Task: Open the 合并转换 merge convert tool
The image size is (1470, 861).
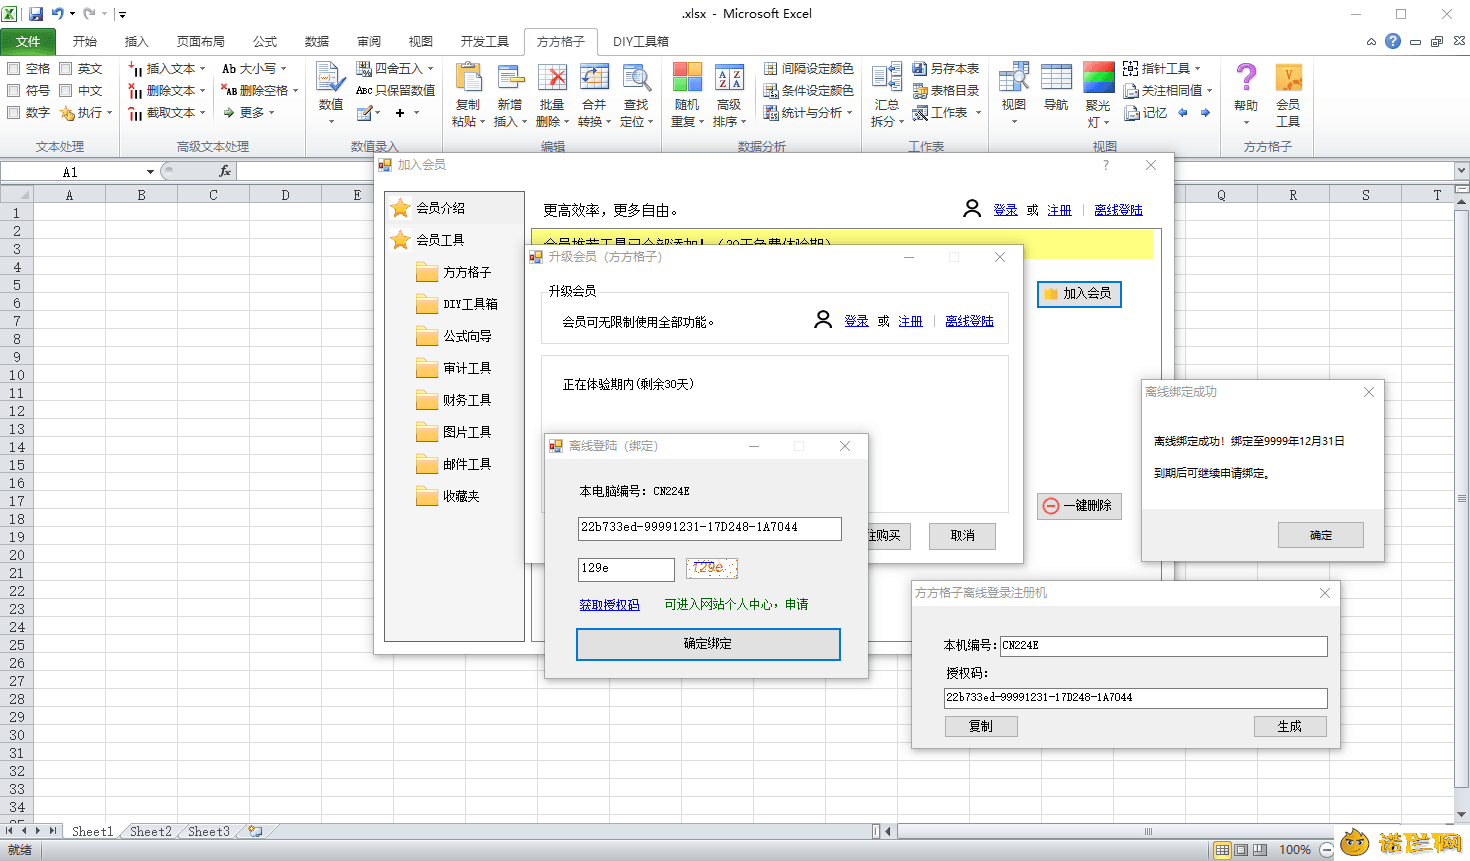Action: 594,96
